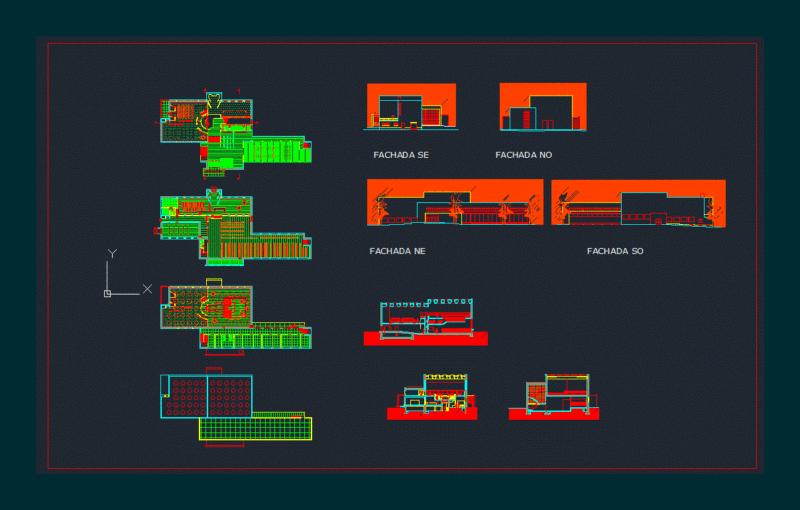Screen dimensions: 800x510
Task: Select the FACHADA SE label
Action: [401, 155]
